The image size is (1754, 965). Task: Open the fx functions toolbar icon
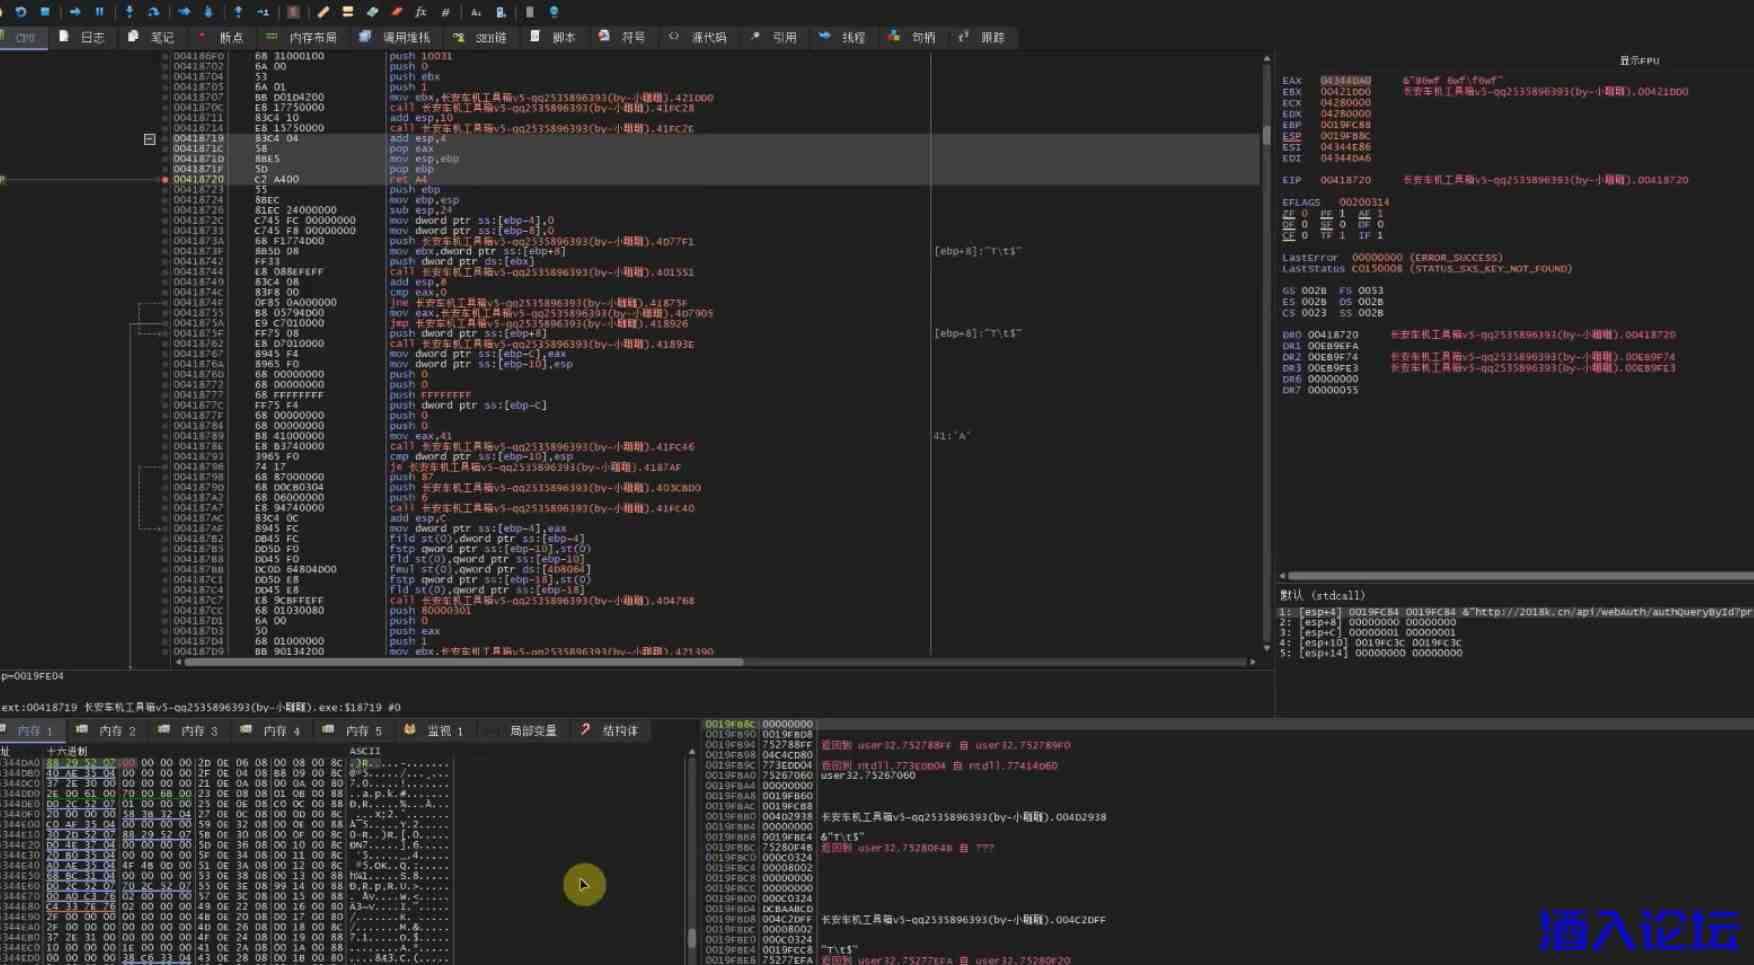click(x=421, y=12)
